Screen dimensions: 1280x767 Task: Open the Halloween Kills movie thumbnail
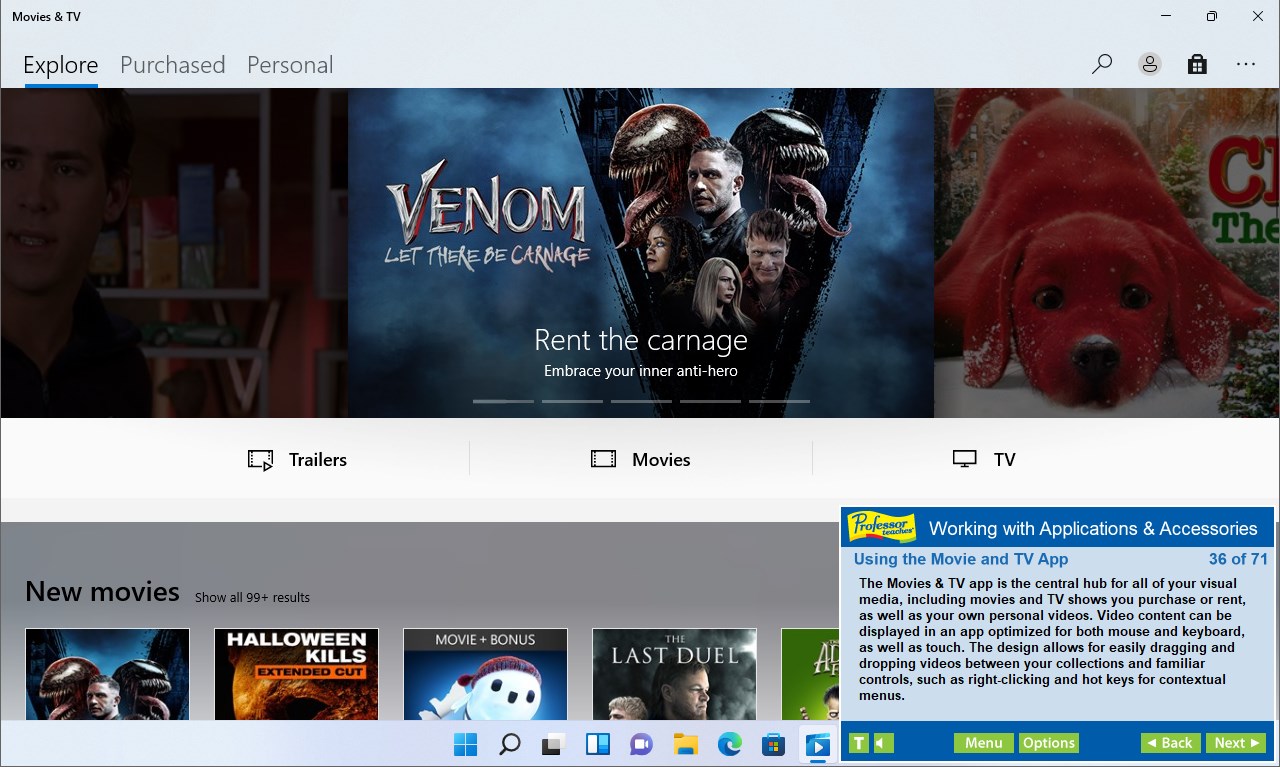[x=296, y=674]
